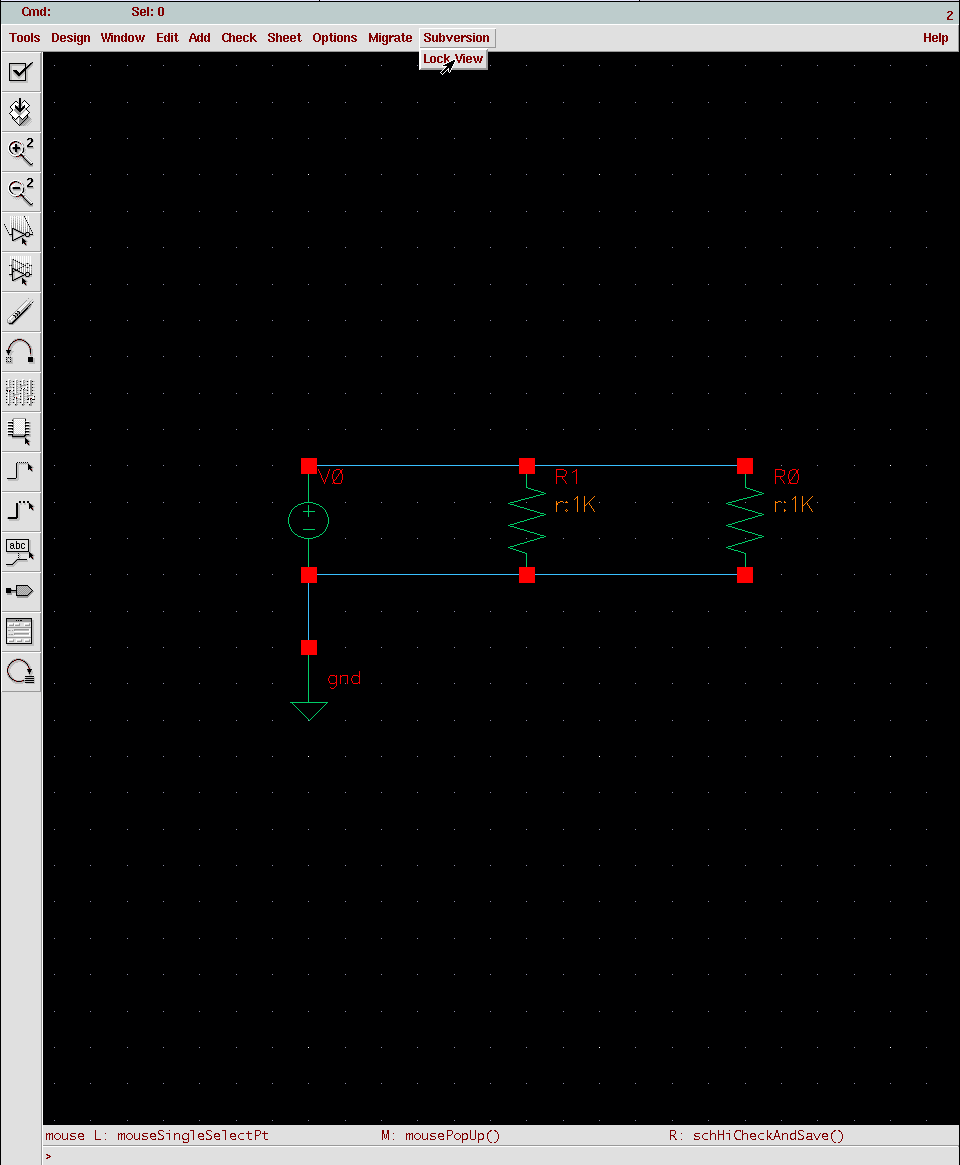Click the red bottom terminal of R1

click(x=527, y=575)
